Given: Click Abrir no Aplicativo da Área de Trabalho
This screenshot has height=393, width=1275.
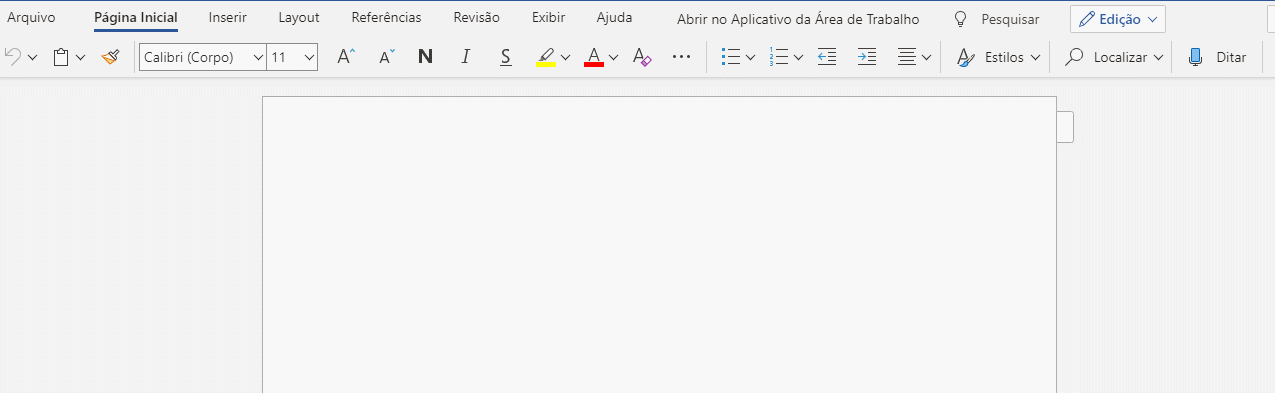Looking at the screenshot, I should click(798, 19).
